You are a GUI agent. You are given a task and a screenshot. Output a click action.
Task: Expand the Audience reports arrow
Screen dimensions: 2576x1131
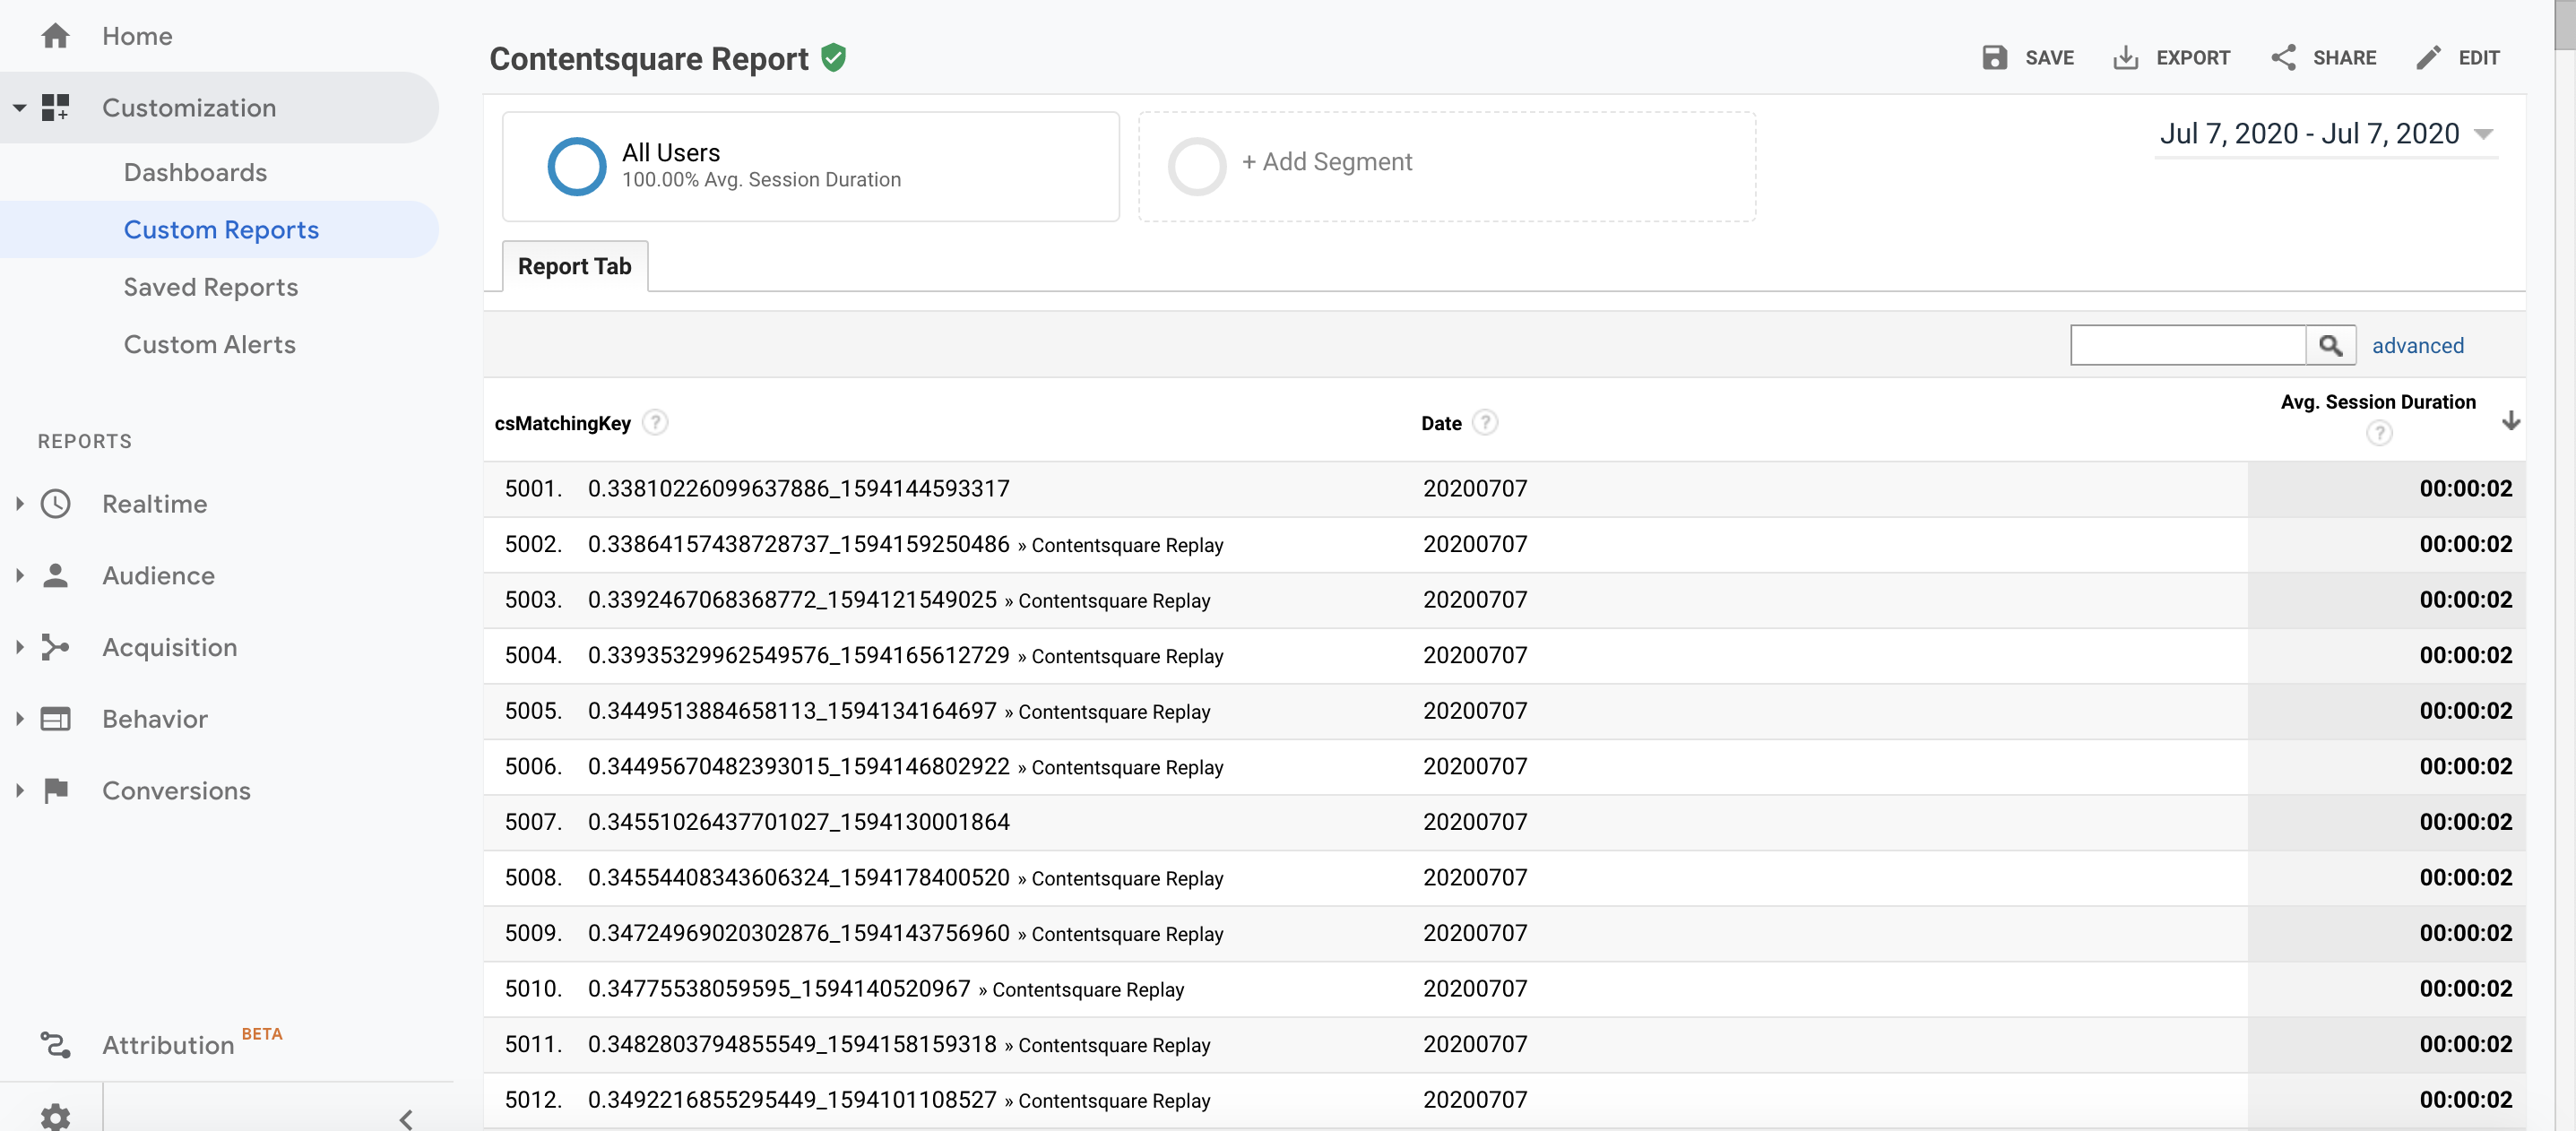[19, 575]
